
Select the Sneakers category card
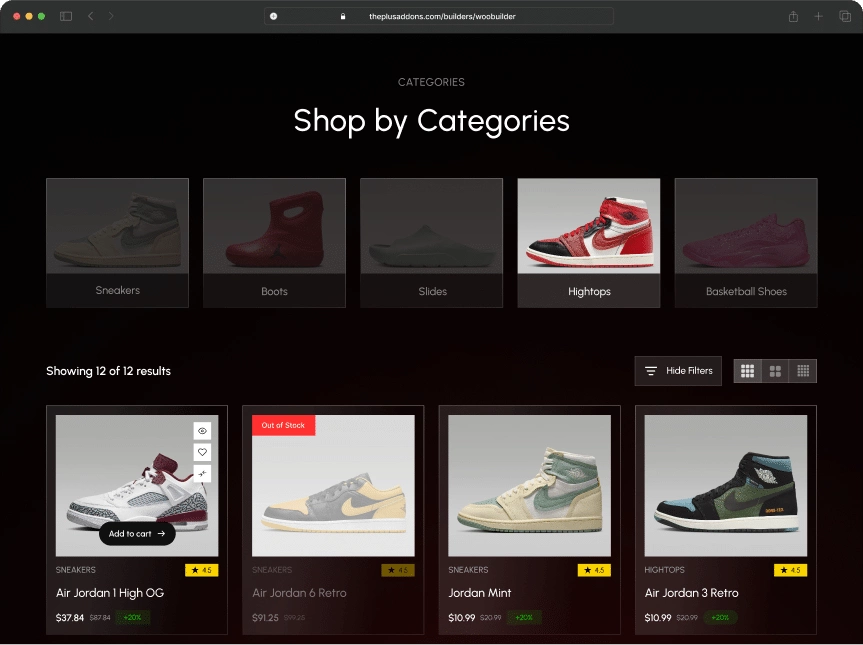click(x=117, y=243)
